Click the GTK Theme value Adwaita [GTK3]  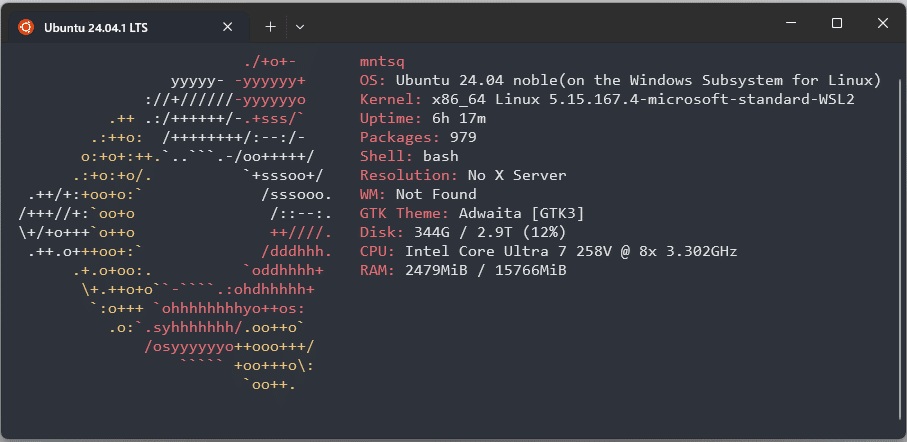pos(522,213)
